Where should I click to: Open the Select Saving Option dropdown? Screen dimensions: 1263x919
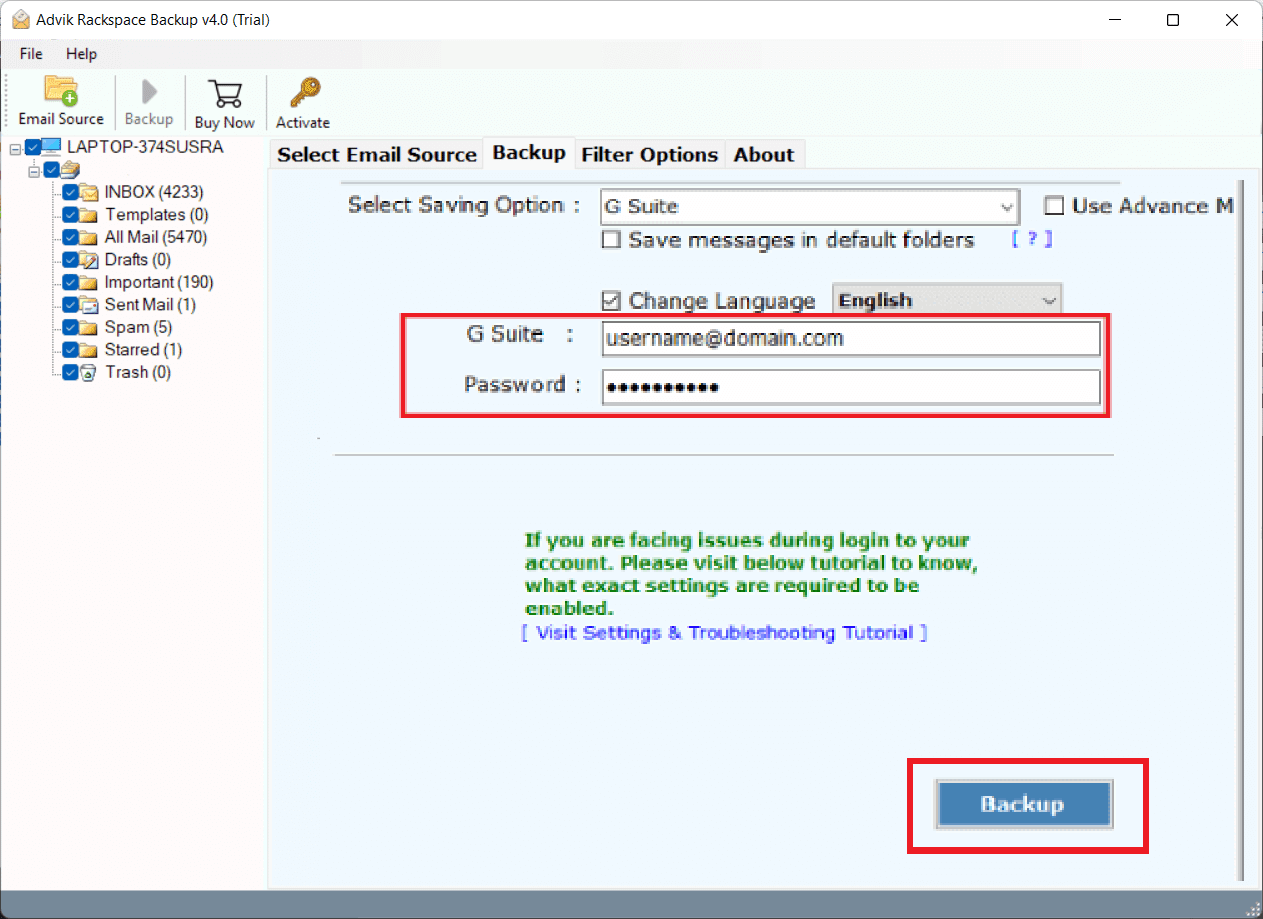(x=1008, y=207)
